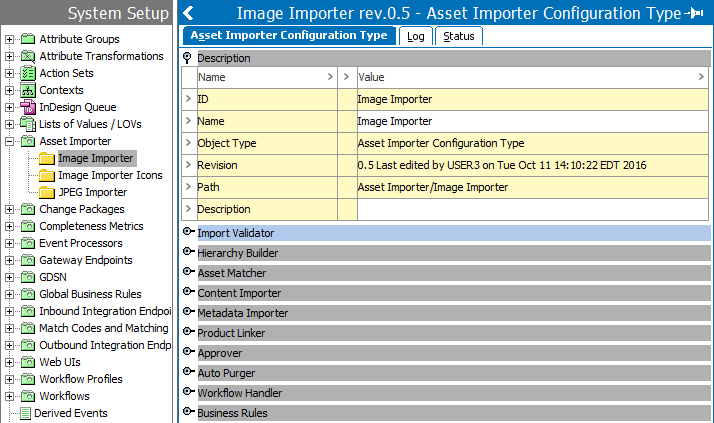Expand the Hierarchy Builder section
This screenshot has height=423, width=714.
188,253
